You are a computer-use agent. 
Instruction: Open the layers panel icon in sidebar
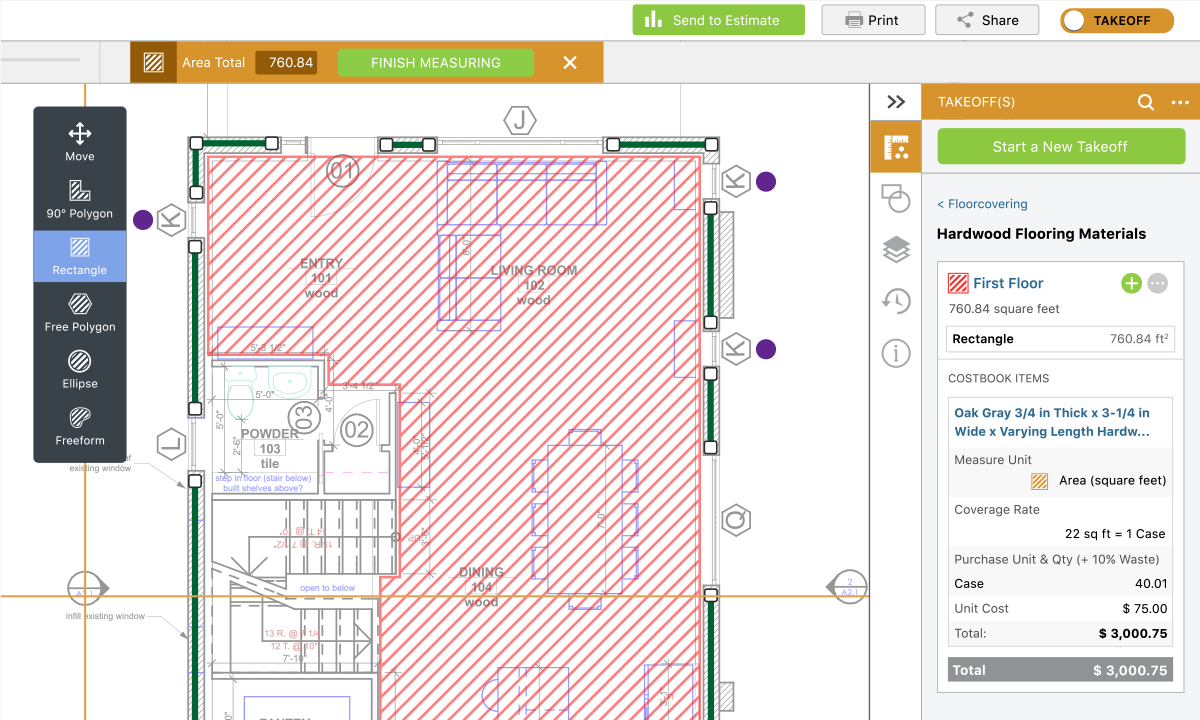coord(896,250)
